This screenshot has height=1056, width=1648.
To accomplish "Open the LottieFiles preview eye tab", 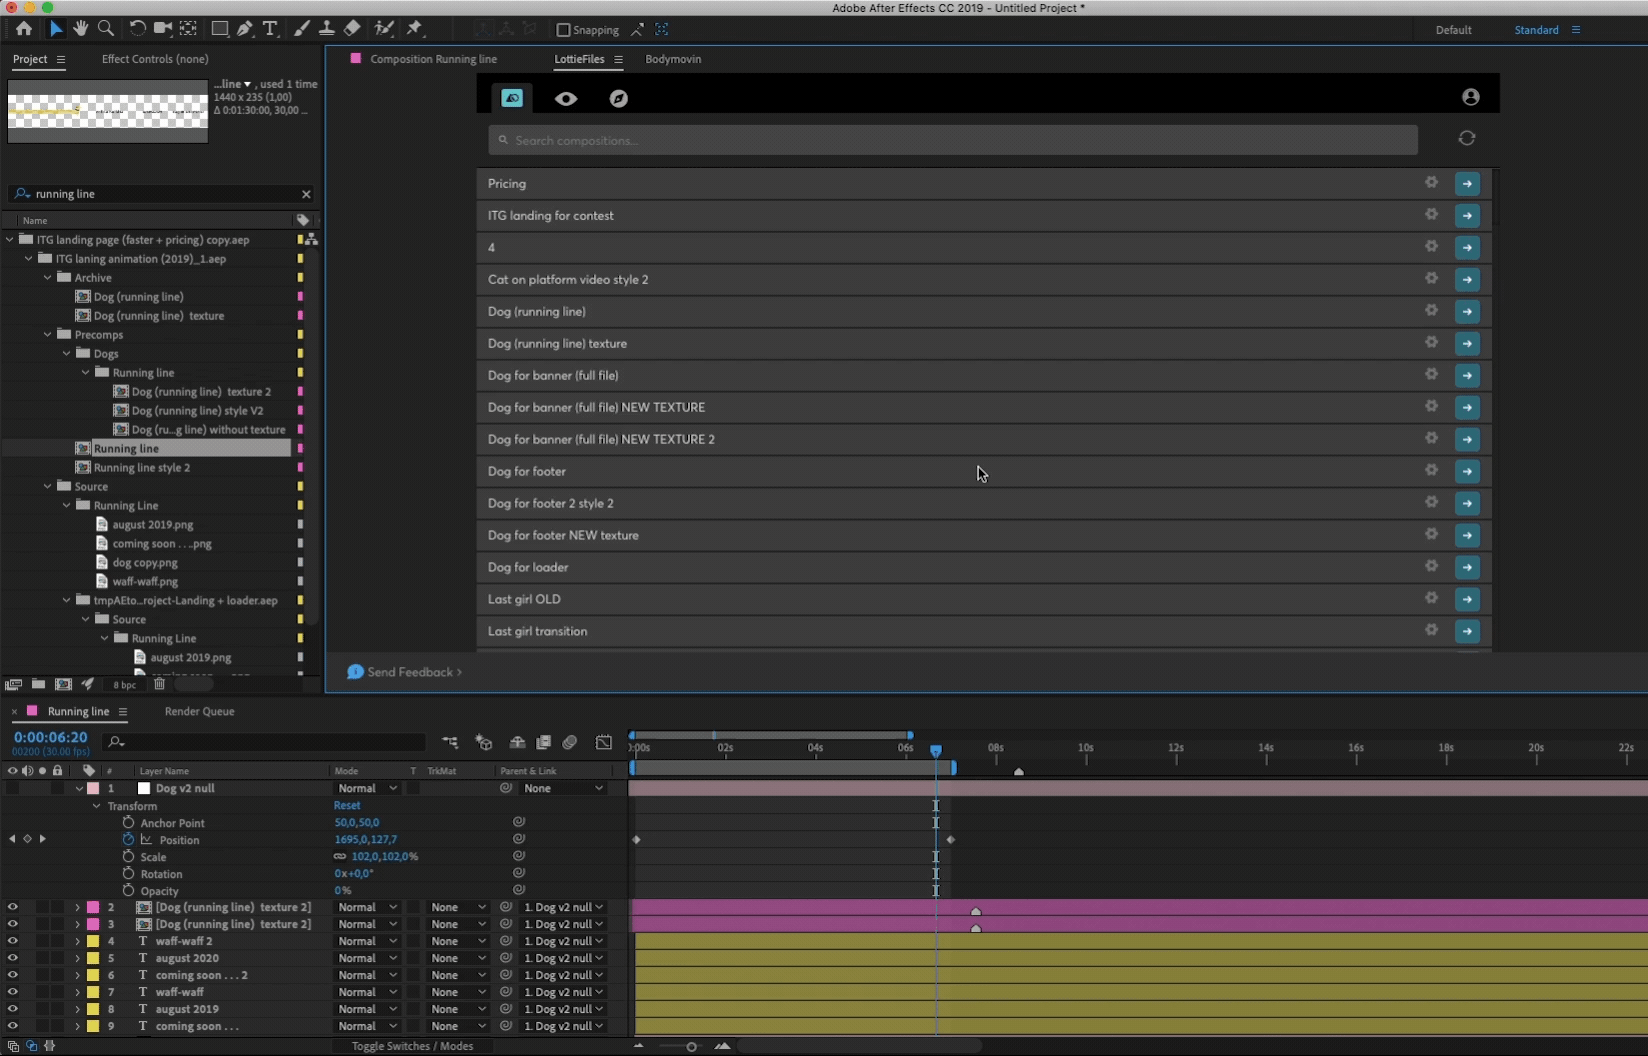I will click(566, 98).
